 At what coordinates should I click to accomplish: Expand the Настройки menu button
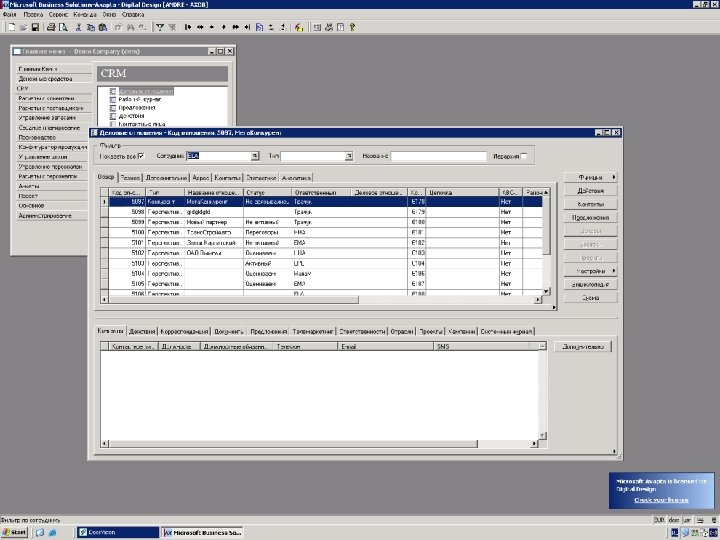pyautogui.click(x=591, y=271)
